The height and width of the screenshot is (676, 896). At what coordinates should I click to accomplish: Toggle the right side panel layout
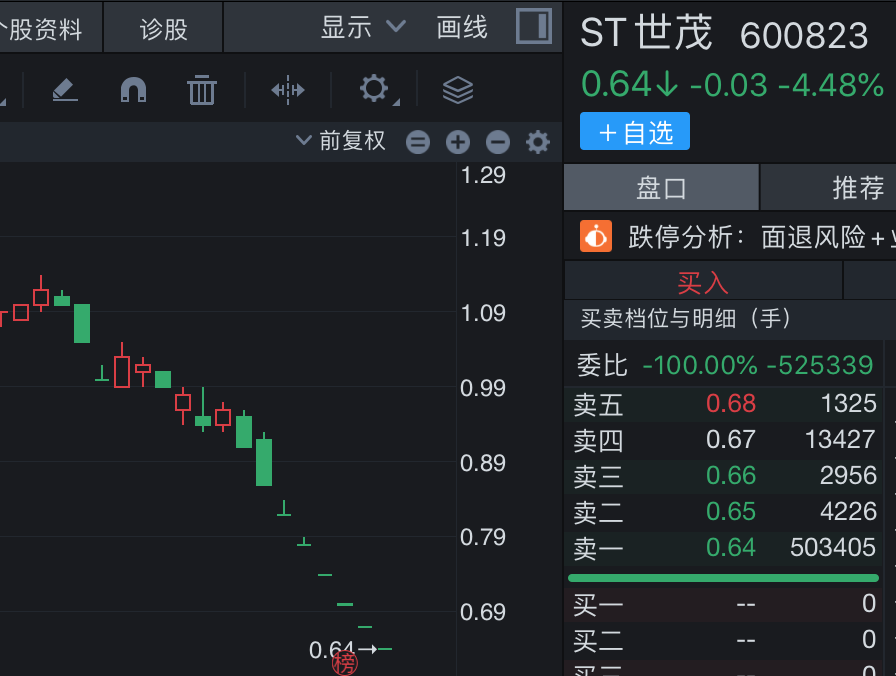[x=534, y=27]
